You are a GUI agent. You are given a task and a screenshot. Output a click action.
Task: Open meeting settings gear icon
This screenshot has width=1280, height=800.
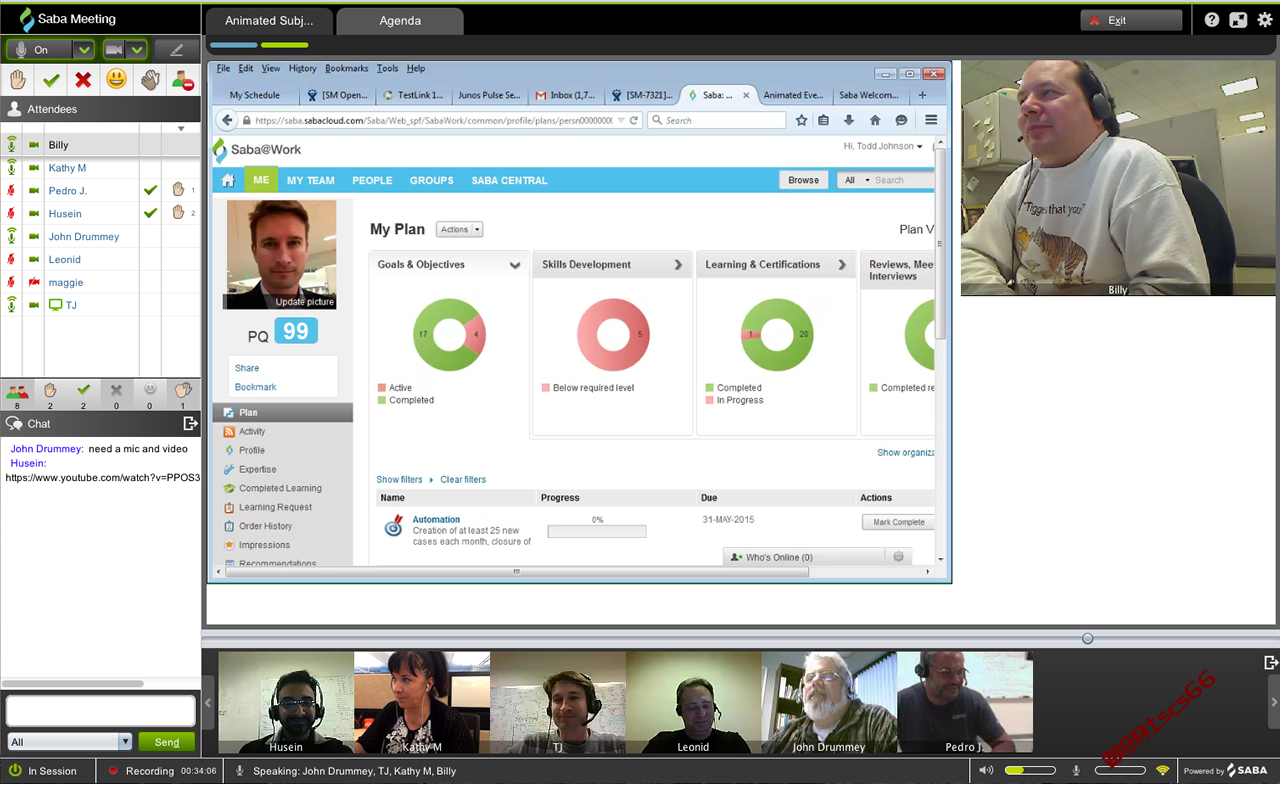coord(1265,20)
